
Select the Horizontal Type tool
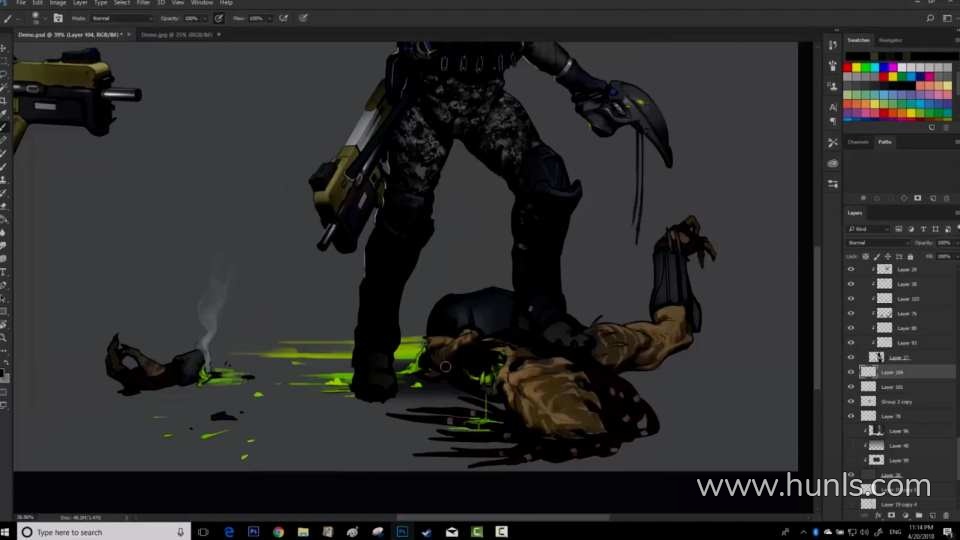point(4,272)
